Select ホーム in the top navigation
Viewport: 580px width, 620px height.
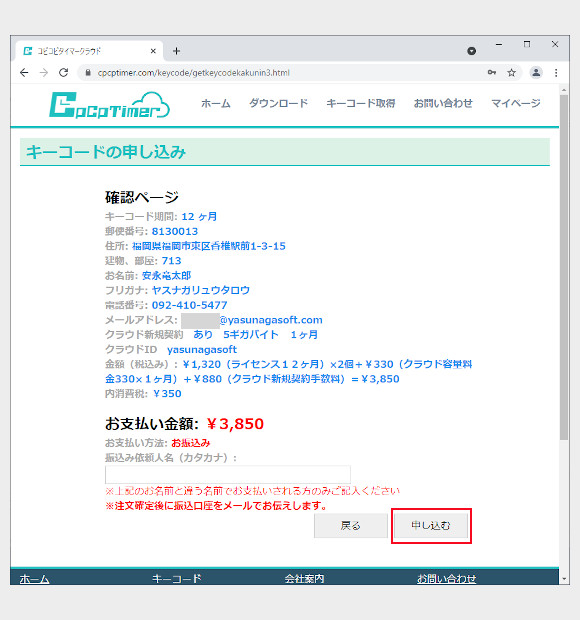pyautogui.click(x=215, y=104)
